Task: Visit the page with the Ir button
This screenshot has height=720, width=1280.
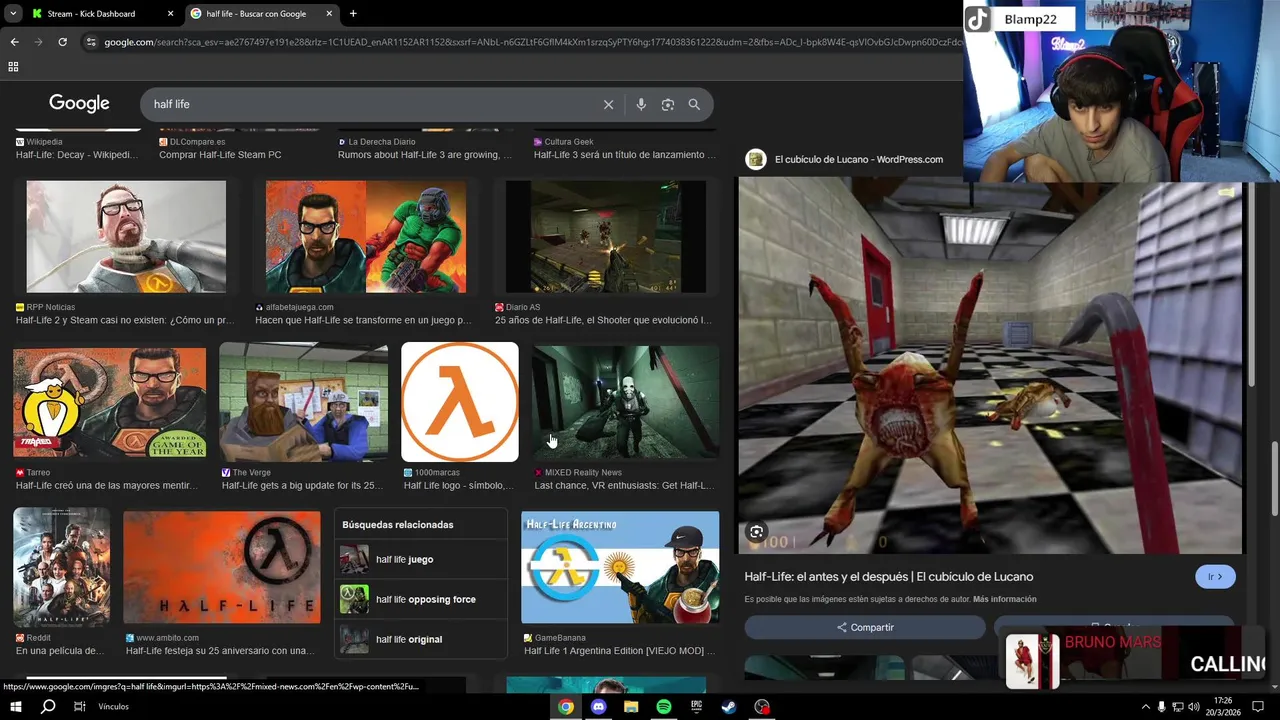Action: (1215, 577)
